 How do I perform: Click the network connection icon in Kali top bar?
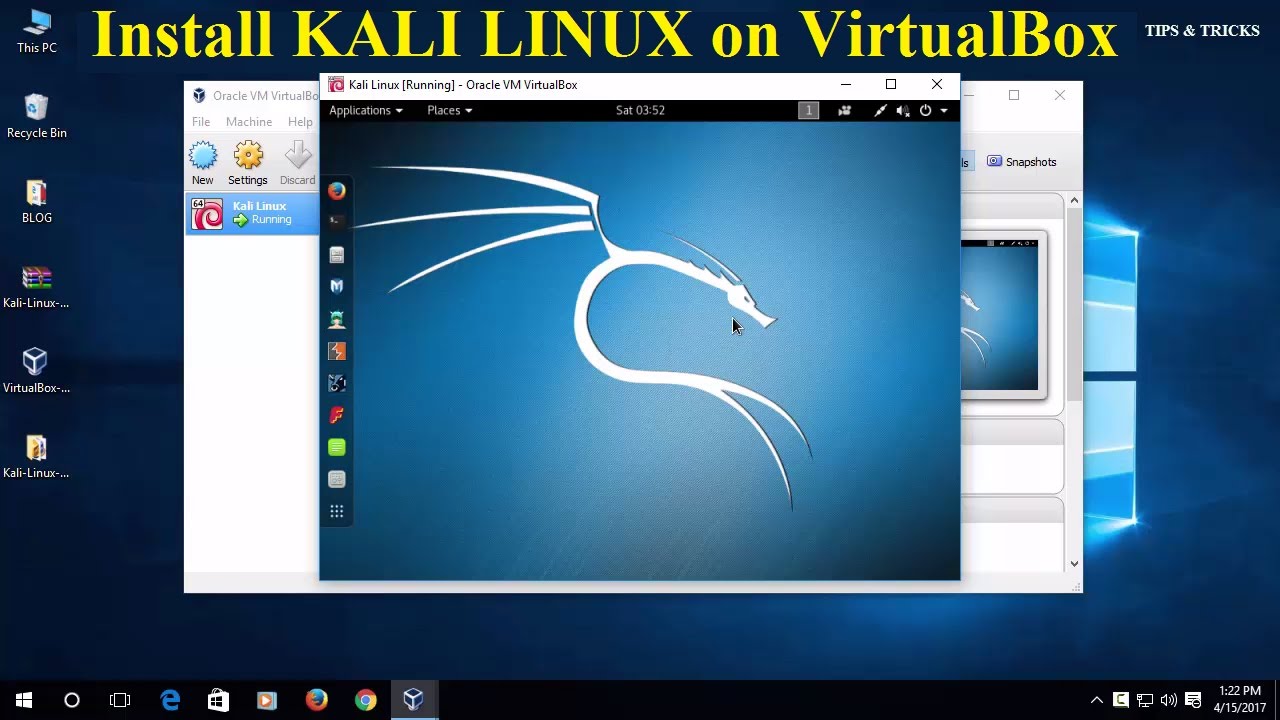coord(880,110)
